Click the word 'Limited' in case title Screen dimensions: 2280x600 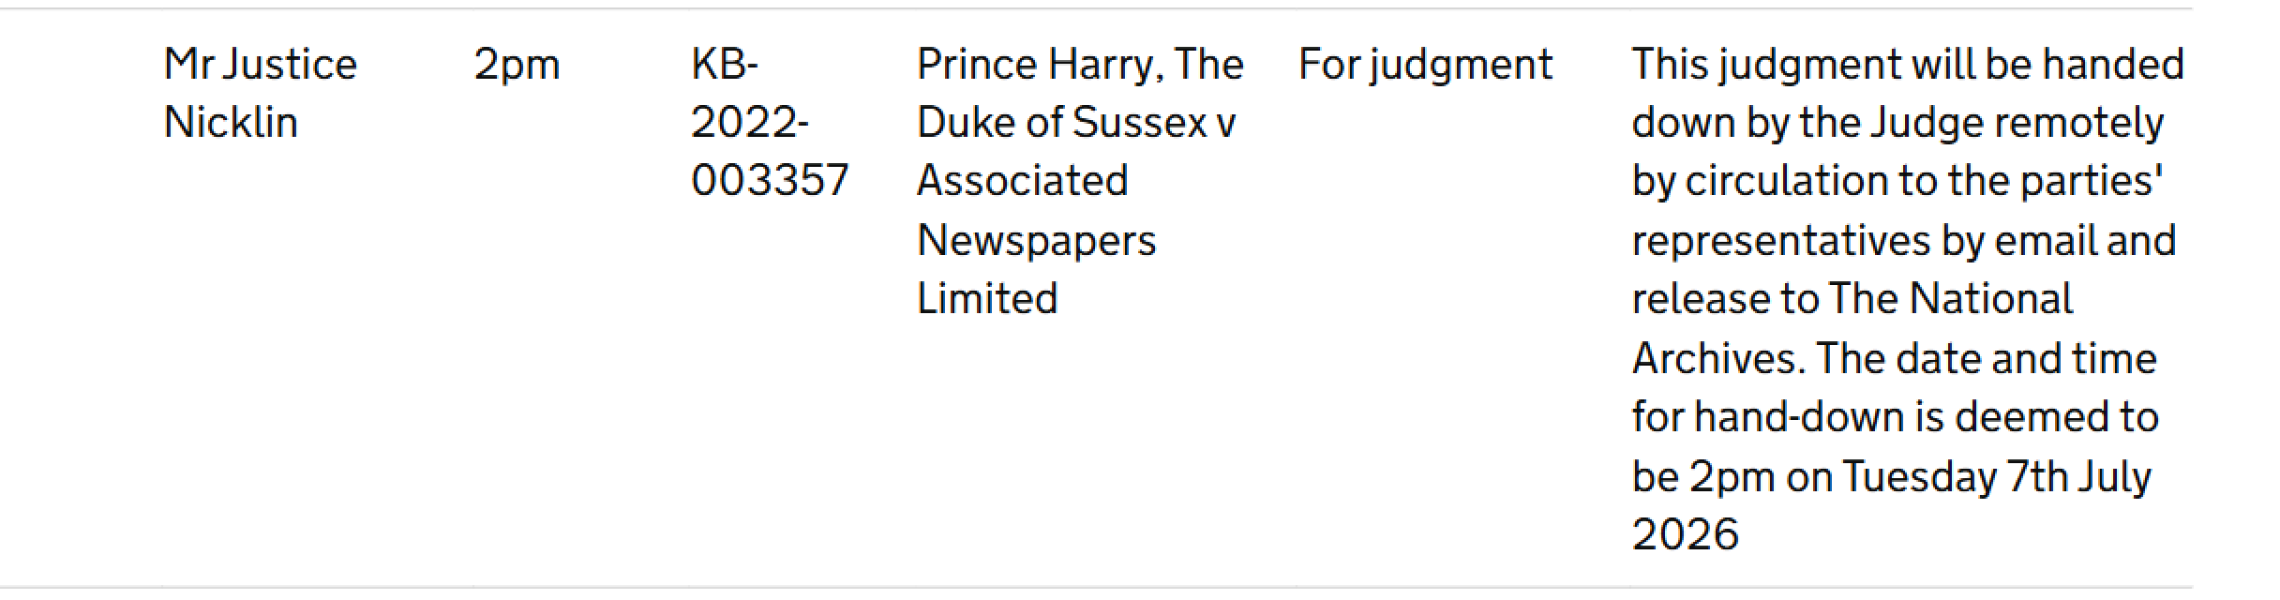[x=987, y=299]
